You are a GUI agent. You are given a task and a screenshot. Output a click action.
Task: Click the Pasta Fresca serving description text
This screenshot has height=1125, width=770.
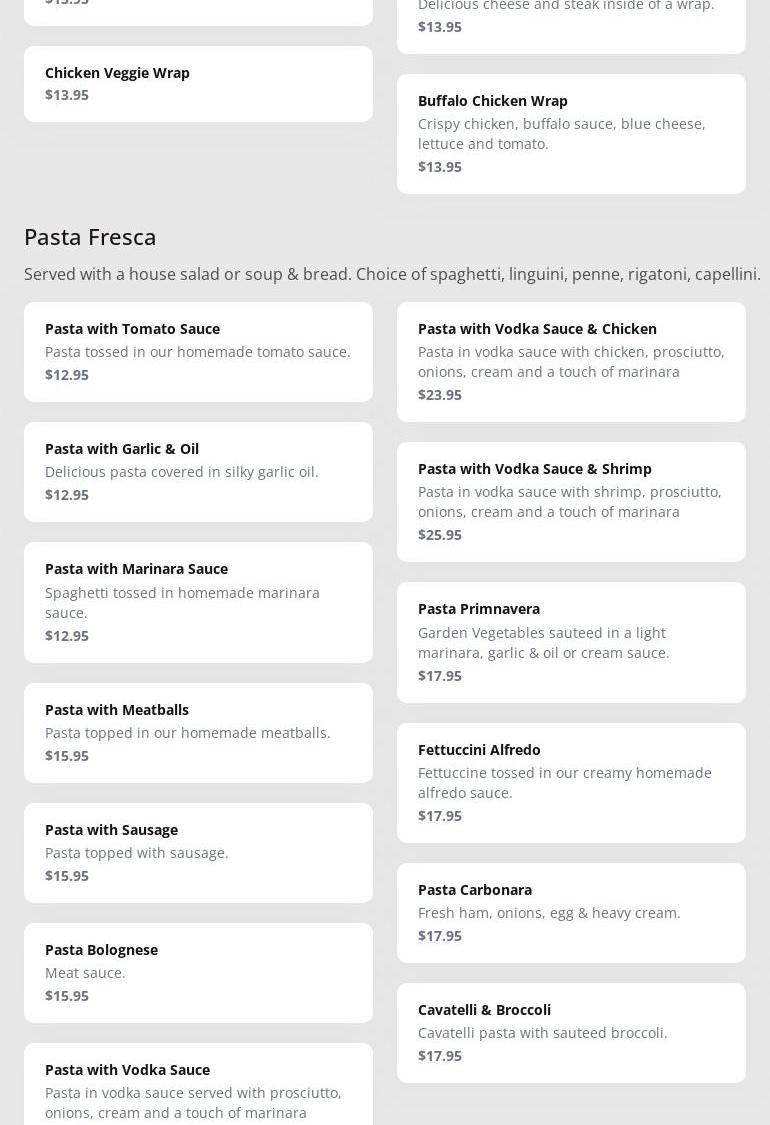[392, 274]
